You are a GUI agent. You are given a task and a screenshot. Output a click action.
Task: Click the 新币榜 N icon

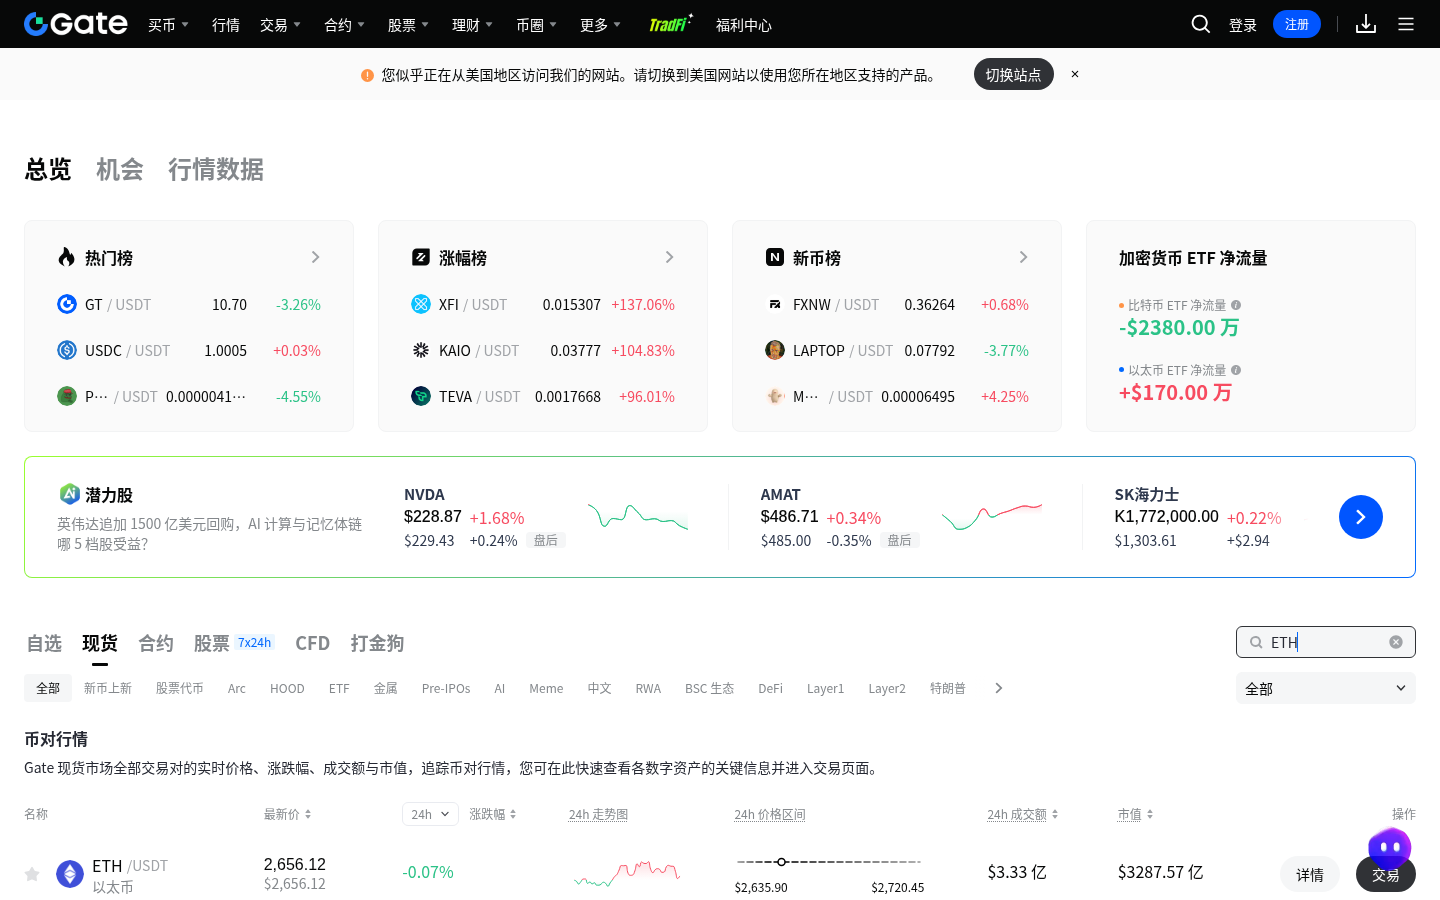tap(775, 257)
